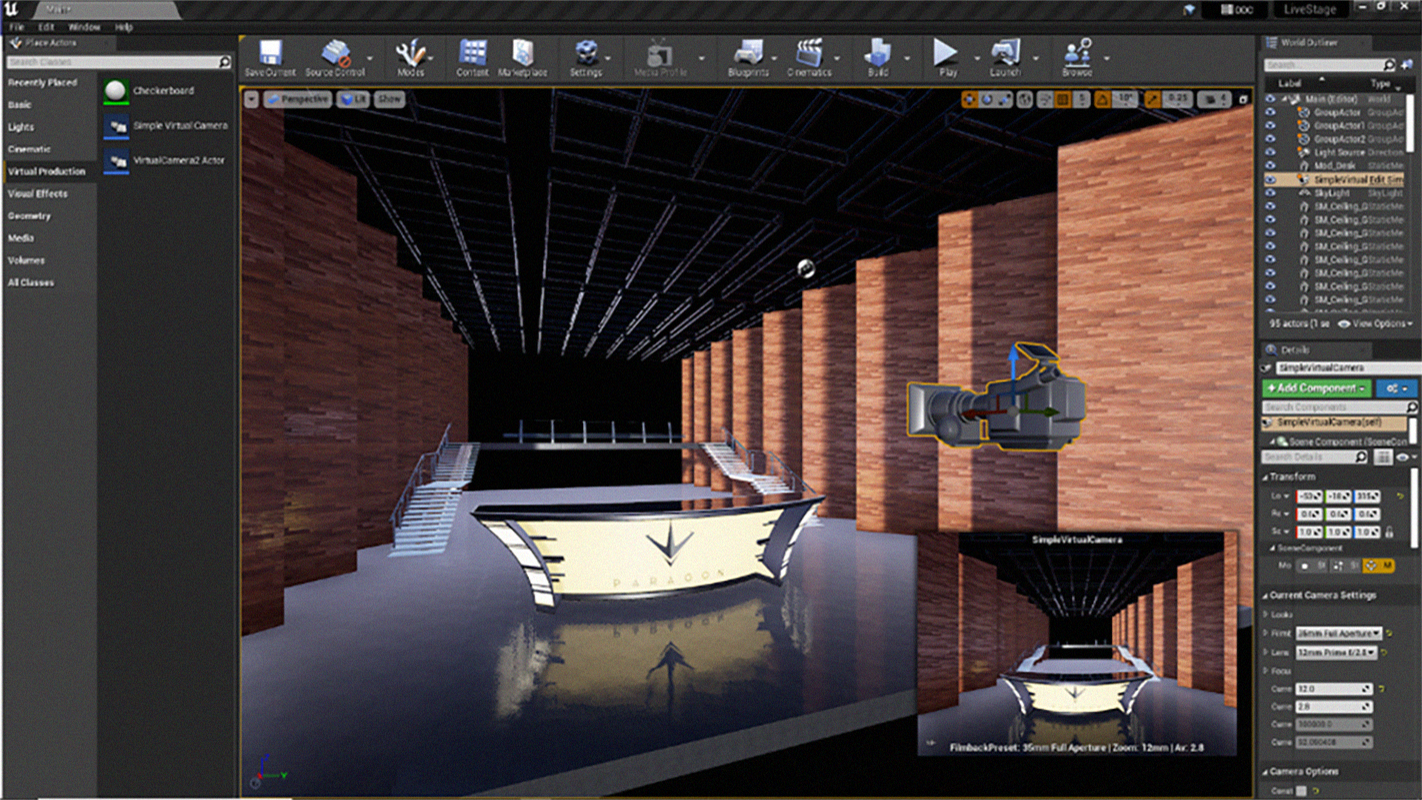Viewport: 1422px width, 800px height.
Task: Click the surface snapping icon in viewport
Action: coord(1043,99)
